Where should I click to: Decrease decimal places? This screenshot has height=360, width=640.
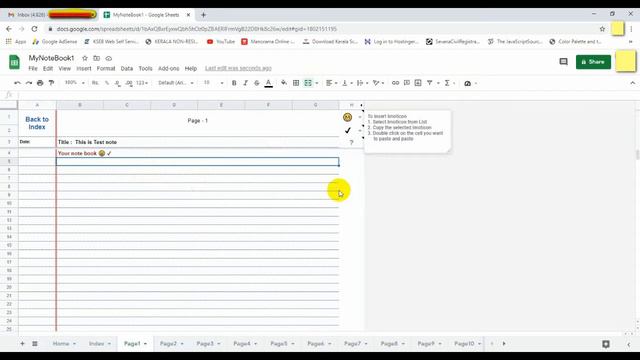click(118, 83)
